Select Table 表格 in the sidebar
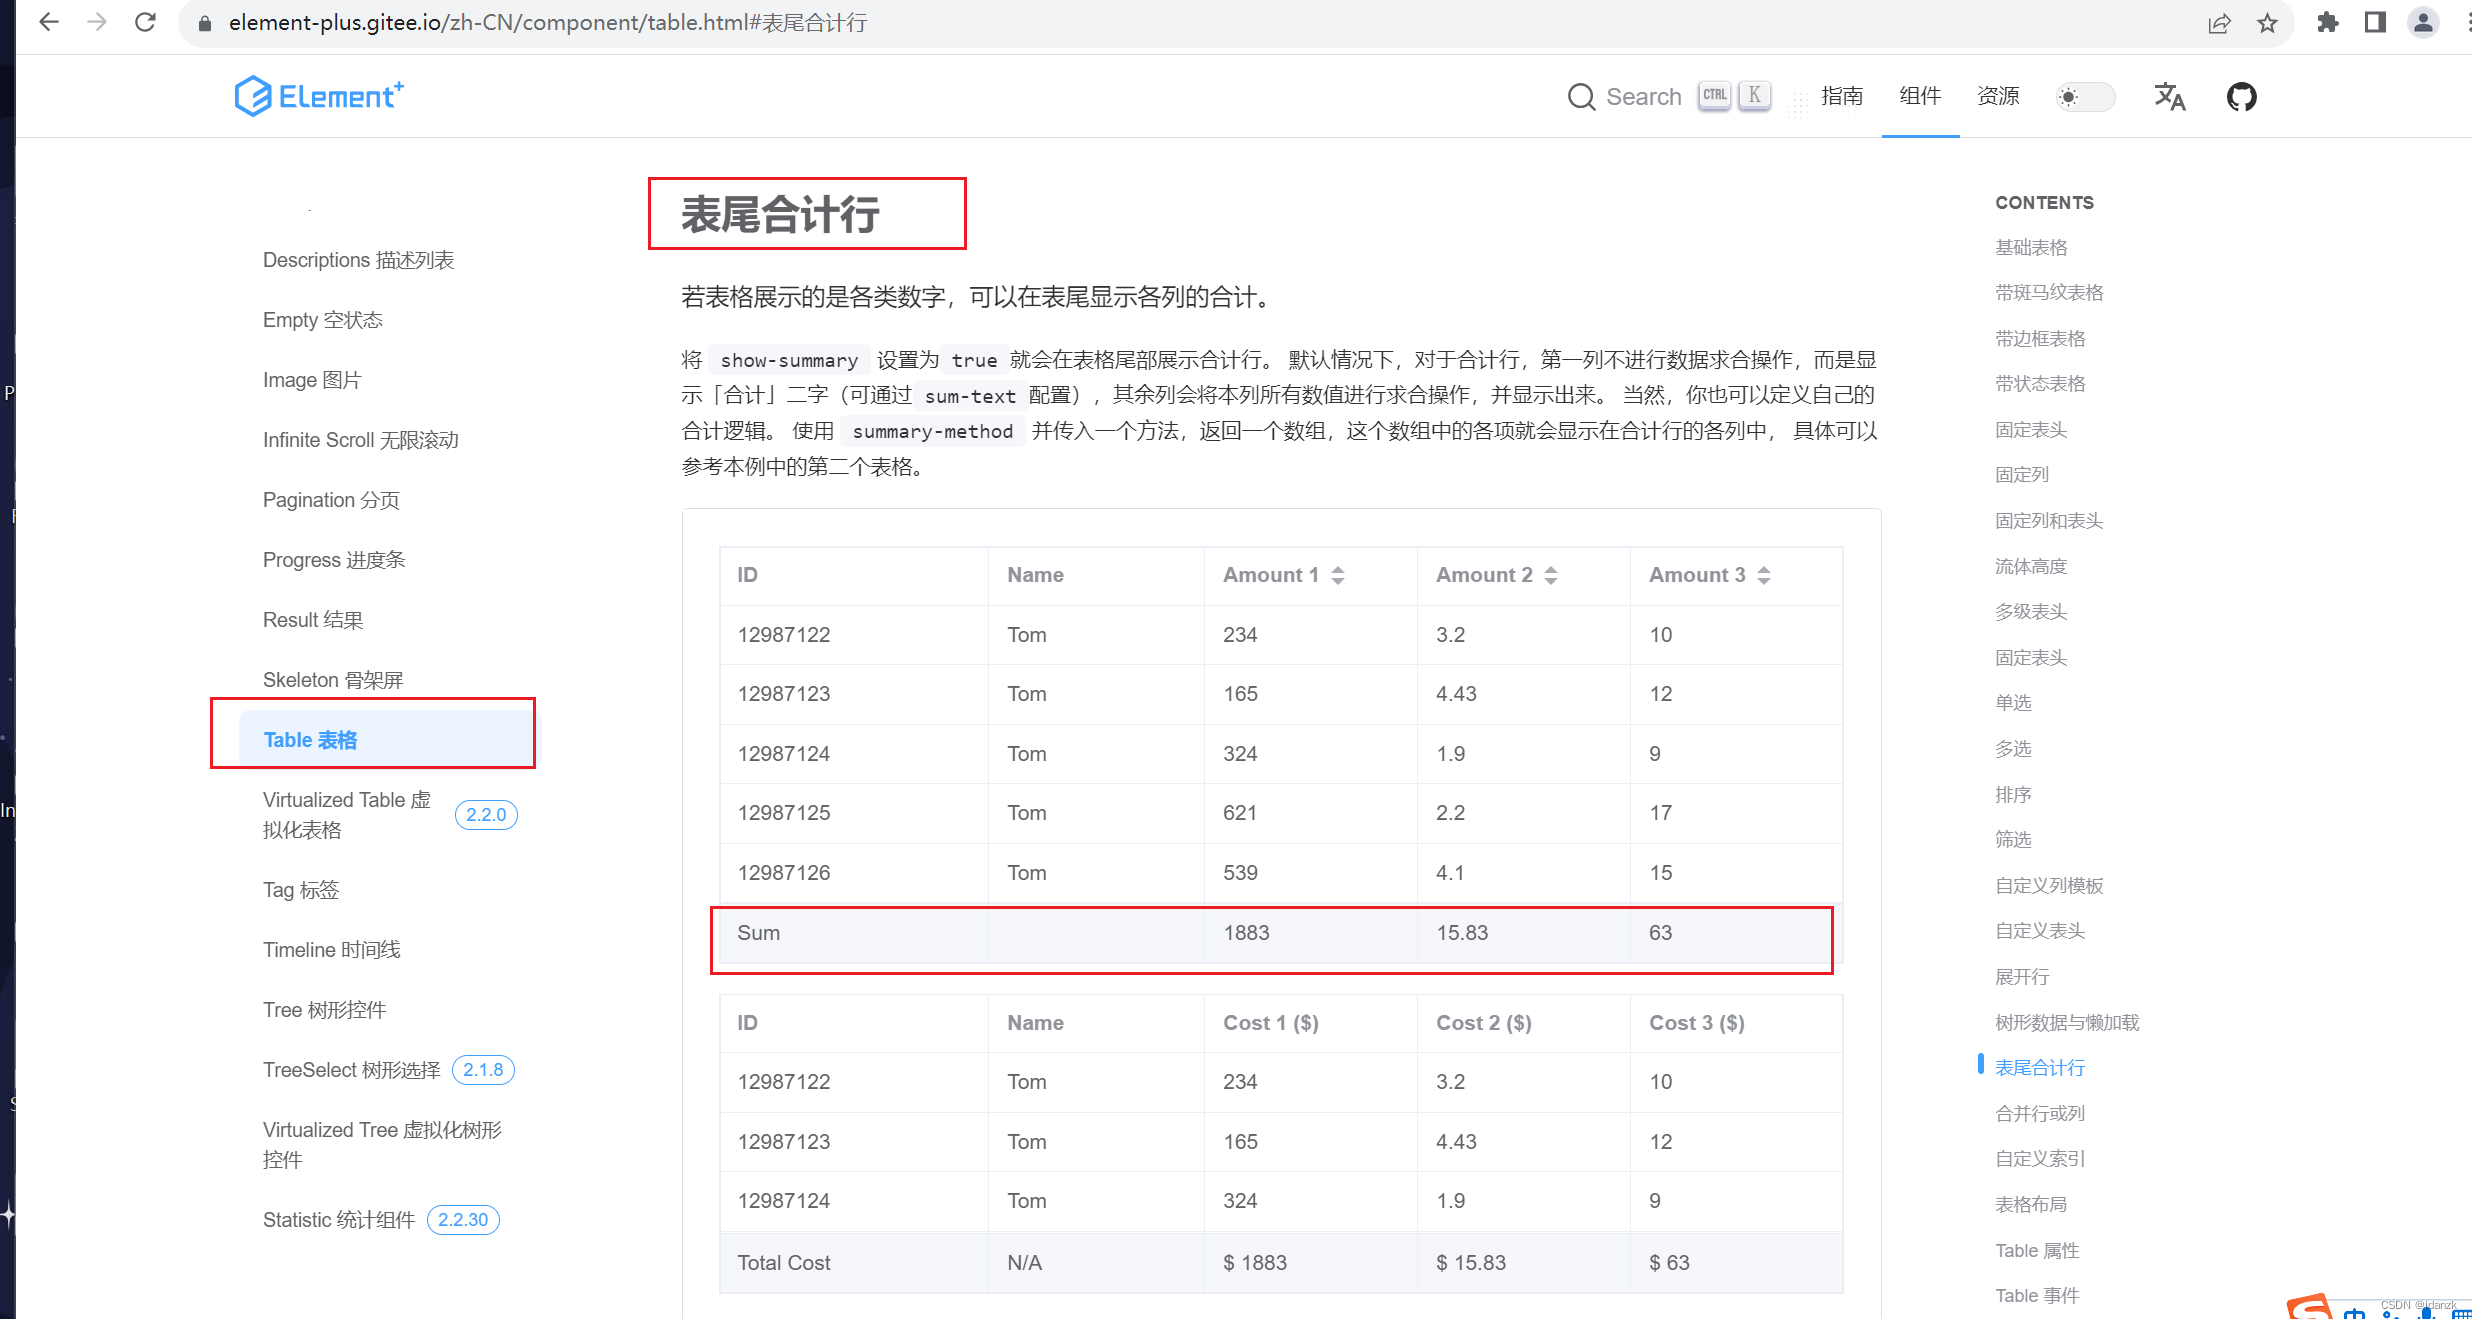Viewport: 2472px width, 1319px height. coord(310,740)
